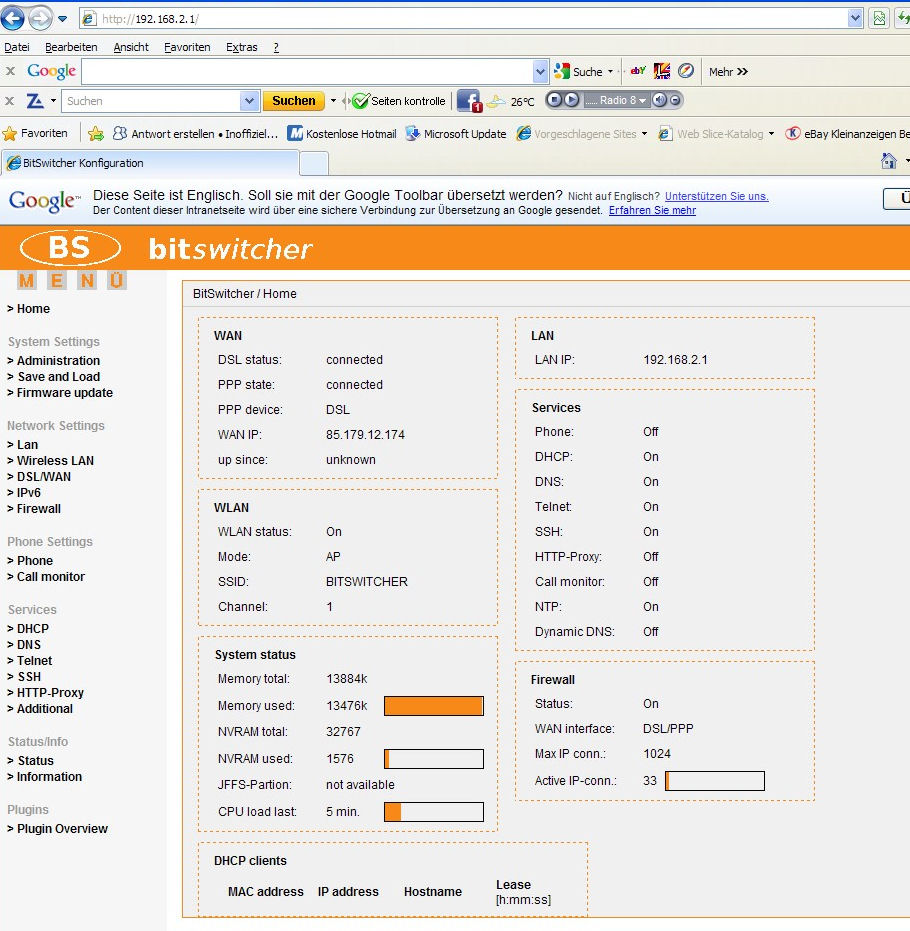This screenshot has width=910, height=931.
Task: Expand the address bar dropdown
Action: (855, 18)
